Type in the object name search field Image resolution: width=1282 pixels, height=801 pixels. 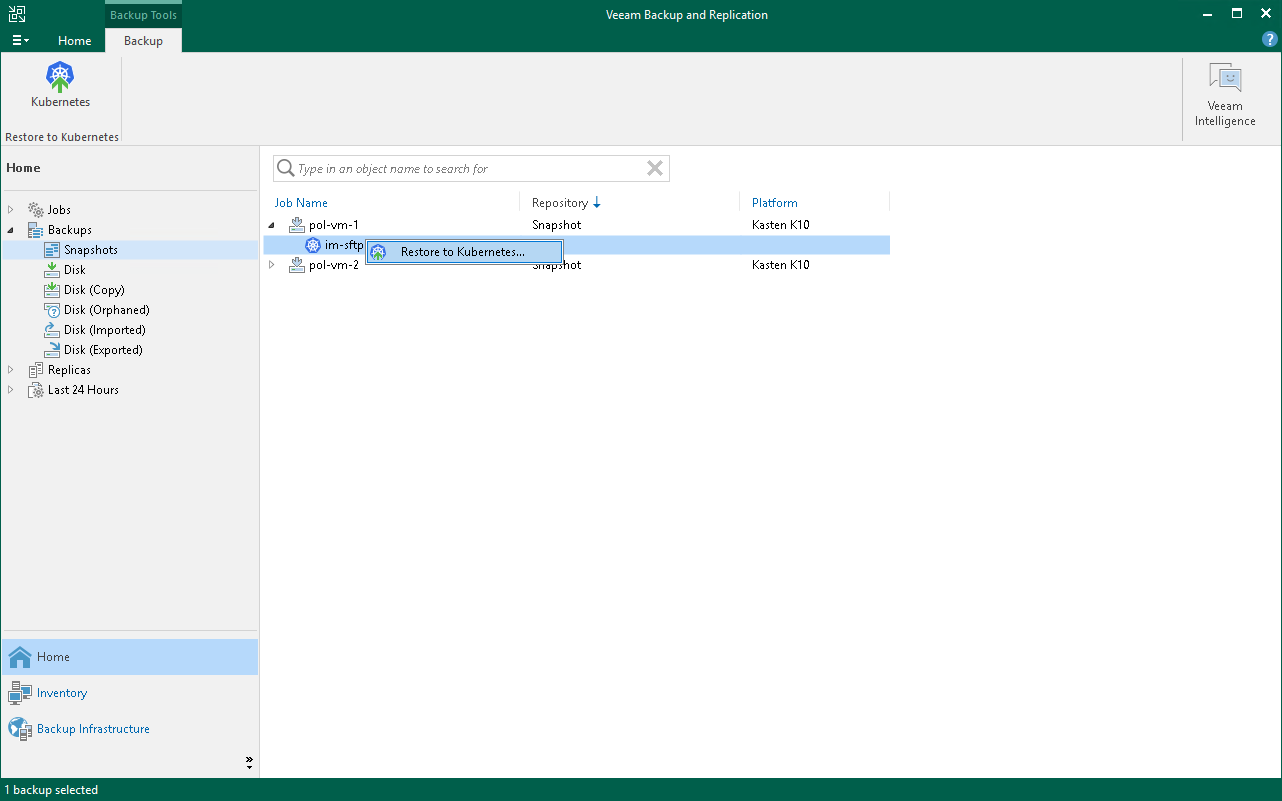point(470,169)
